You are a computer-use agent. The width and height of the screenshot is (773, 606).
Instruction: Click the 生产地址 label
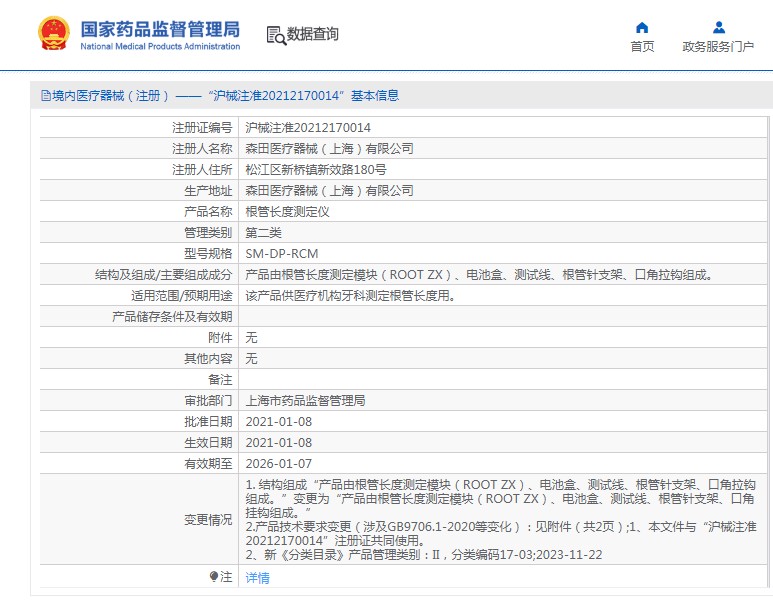208,190
